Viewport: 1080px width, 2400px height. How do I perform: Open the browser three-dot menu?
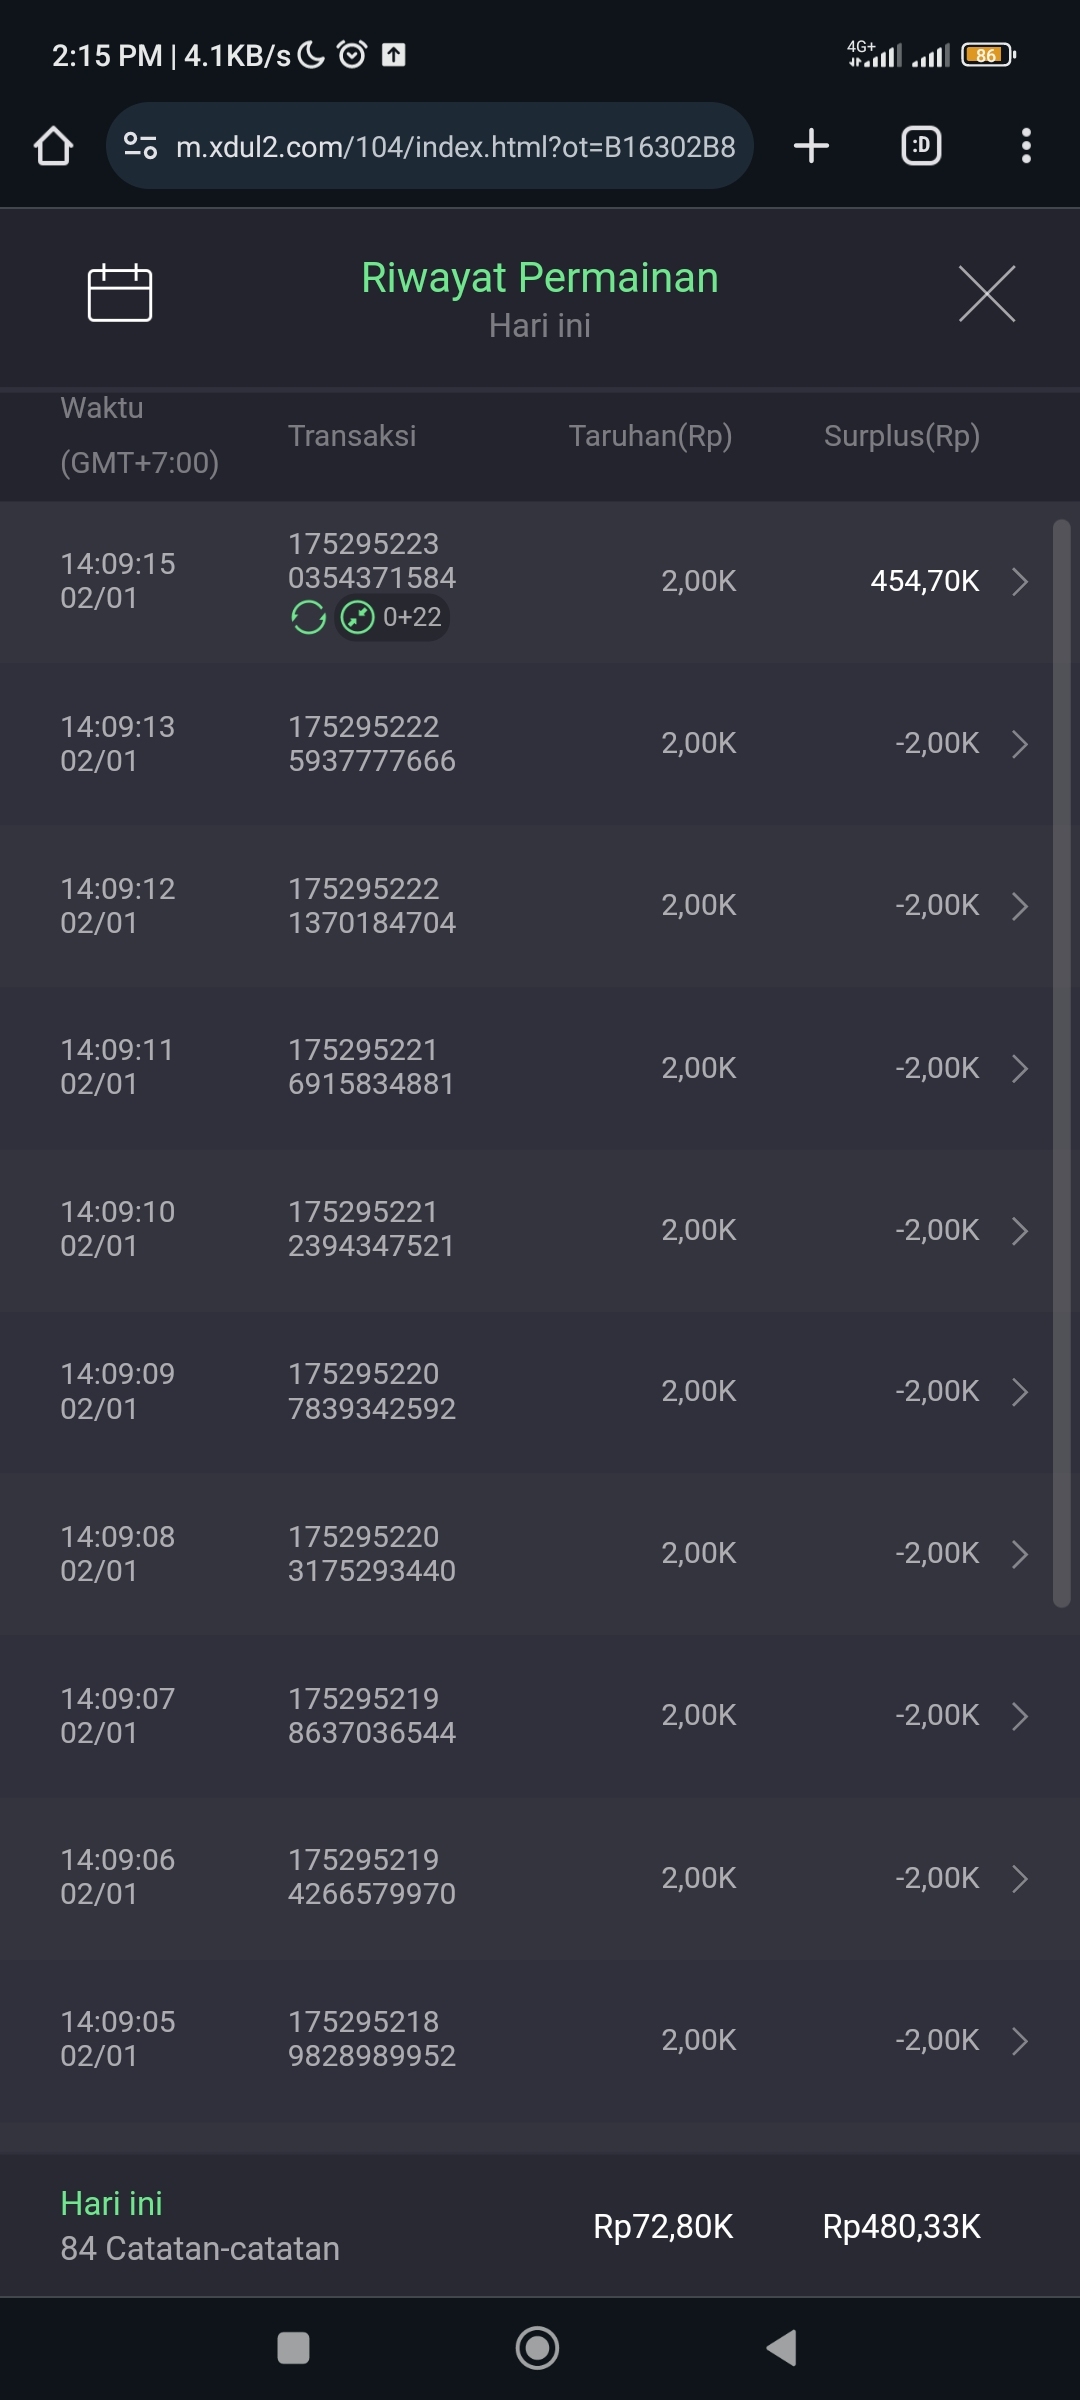1025,146
